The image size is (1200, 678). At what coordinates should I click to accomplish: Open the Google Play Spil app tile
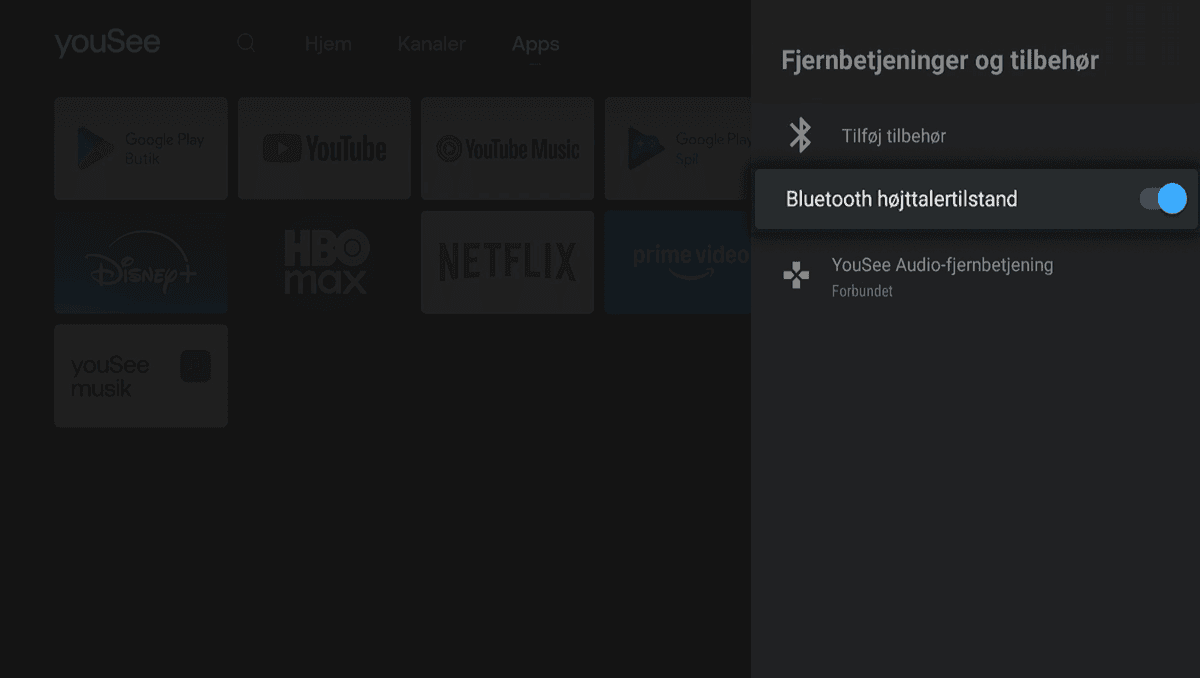click(678, 148)
